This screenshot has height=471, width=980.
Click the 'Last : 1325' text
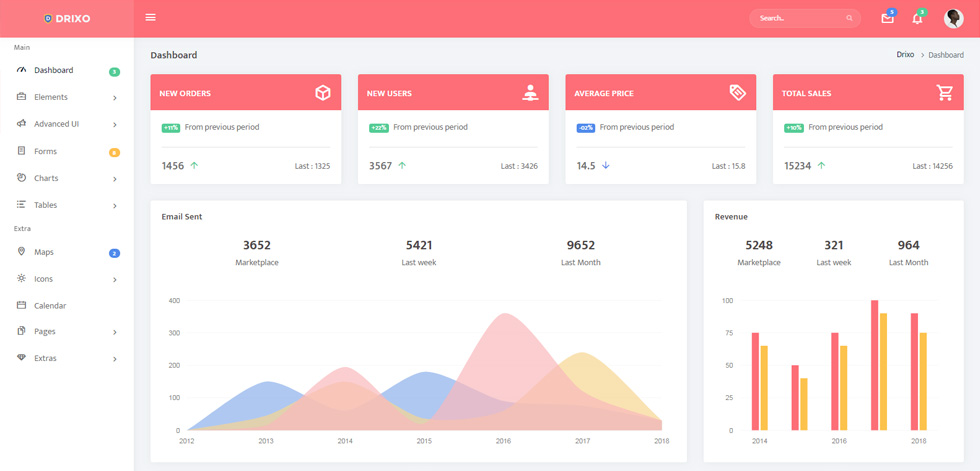312,166
